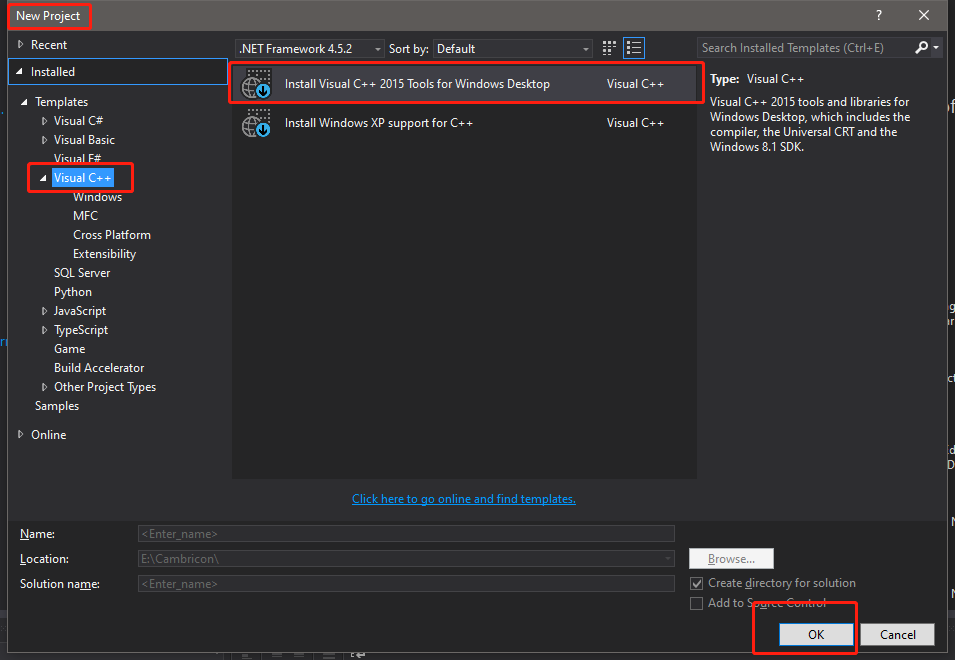The image size is (955, 660).
Task: Select the Visual C++ tree item
Action: point(82,178)
